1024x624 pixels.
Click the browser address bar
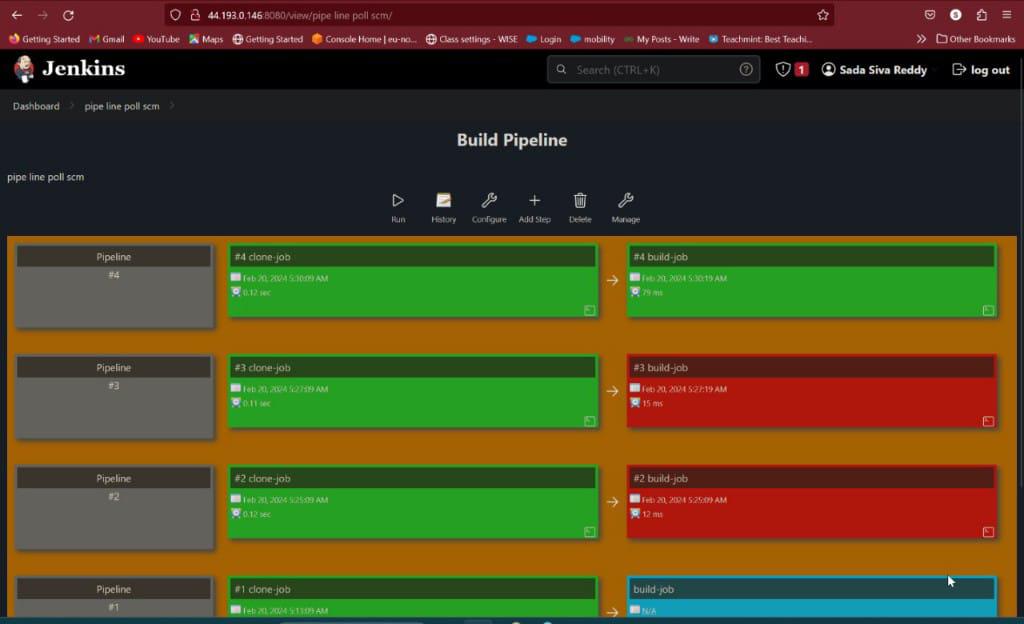tap(500, 15)
